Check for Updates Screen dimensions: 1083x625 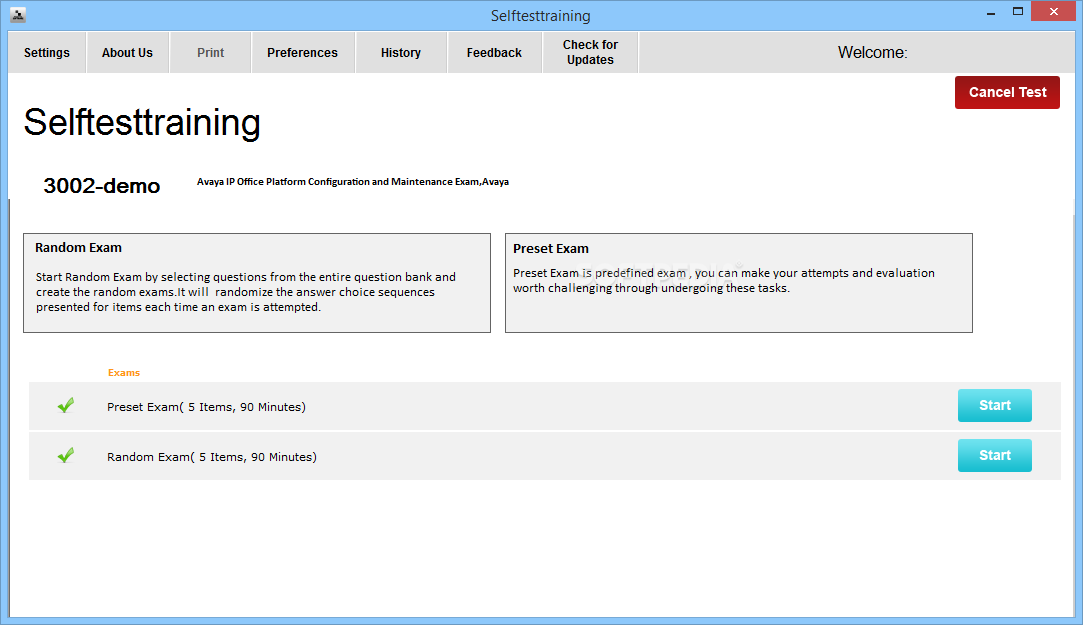(590, 52)
